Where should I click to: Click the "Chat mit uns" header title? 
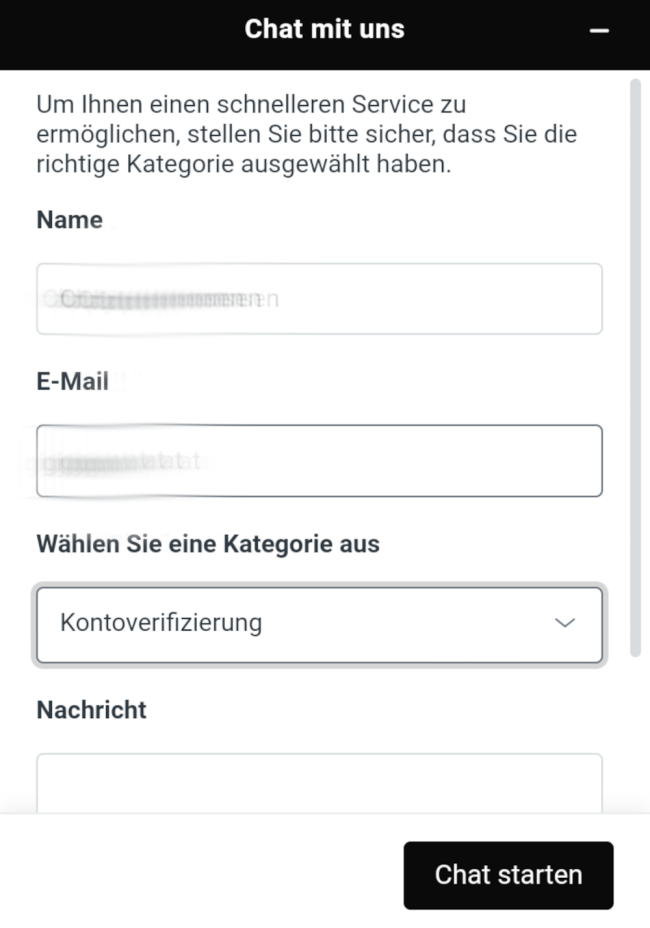click(324, 29)
